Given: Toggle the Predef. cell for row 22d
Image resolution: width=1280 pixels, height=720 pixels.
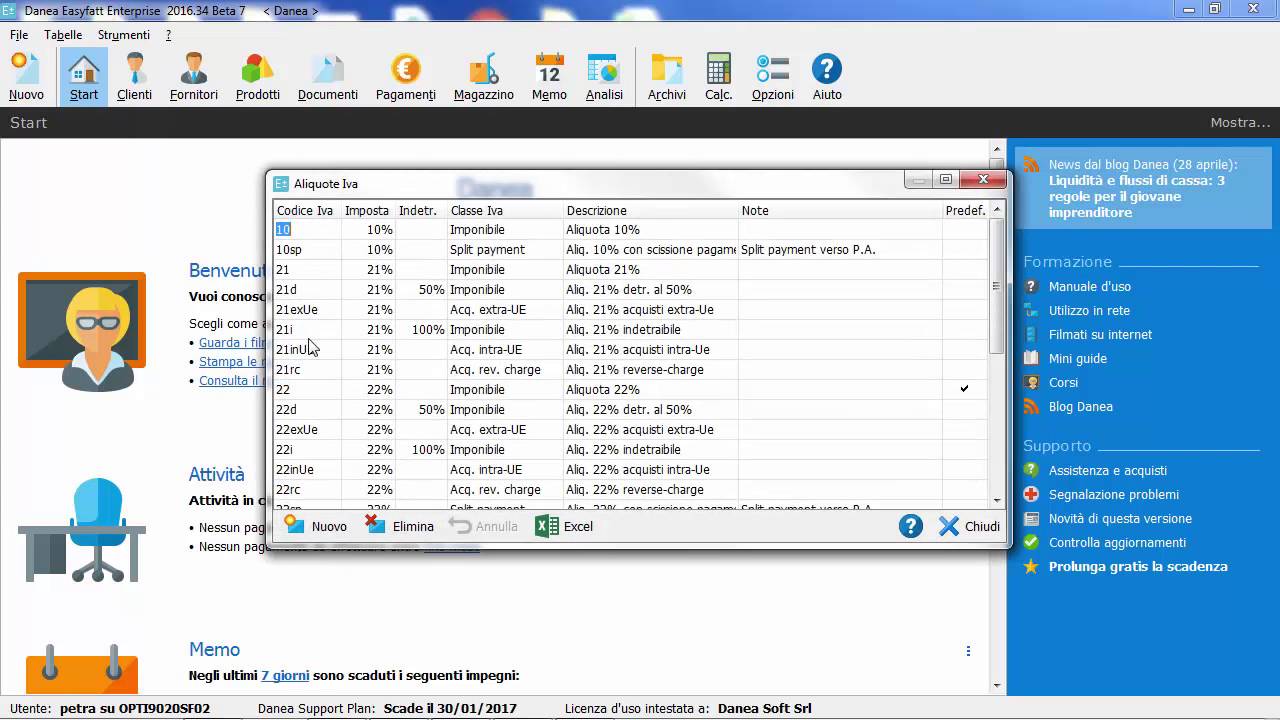Looking at the screenshot, I should coord(964,409).
